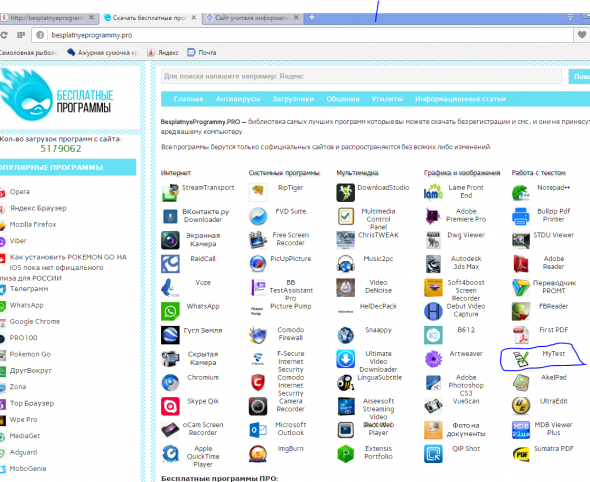Open the Sumatra PDF icon
590x482 pixels.
pyautogui.click(x=521, y=454)
